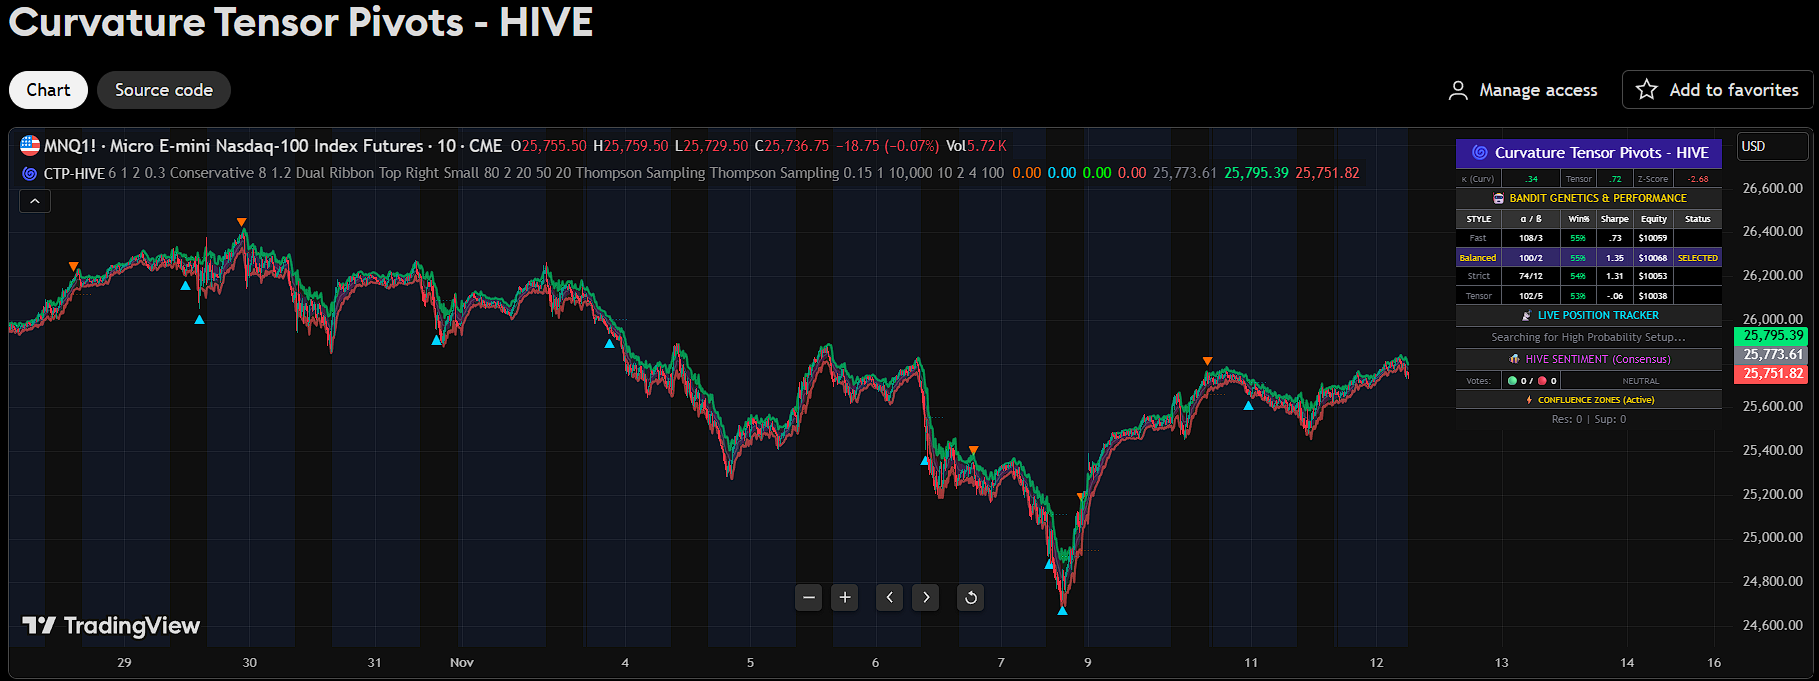Click the SELECTED status cell
This screenshot has height=681, width=1819.
1698,258
